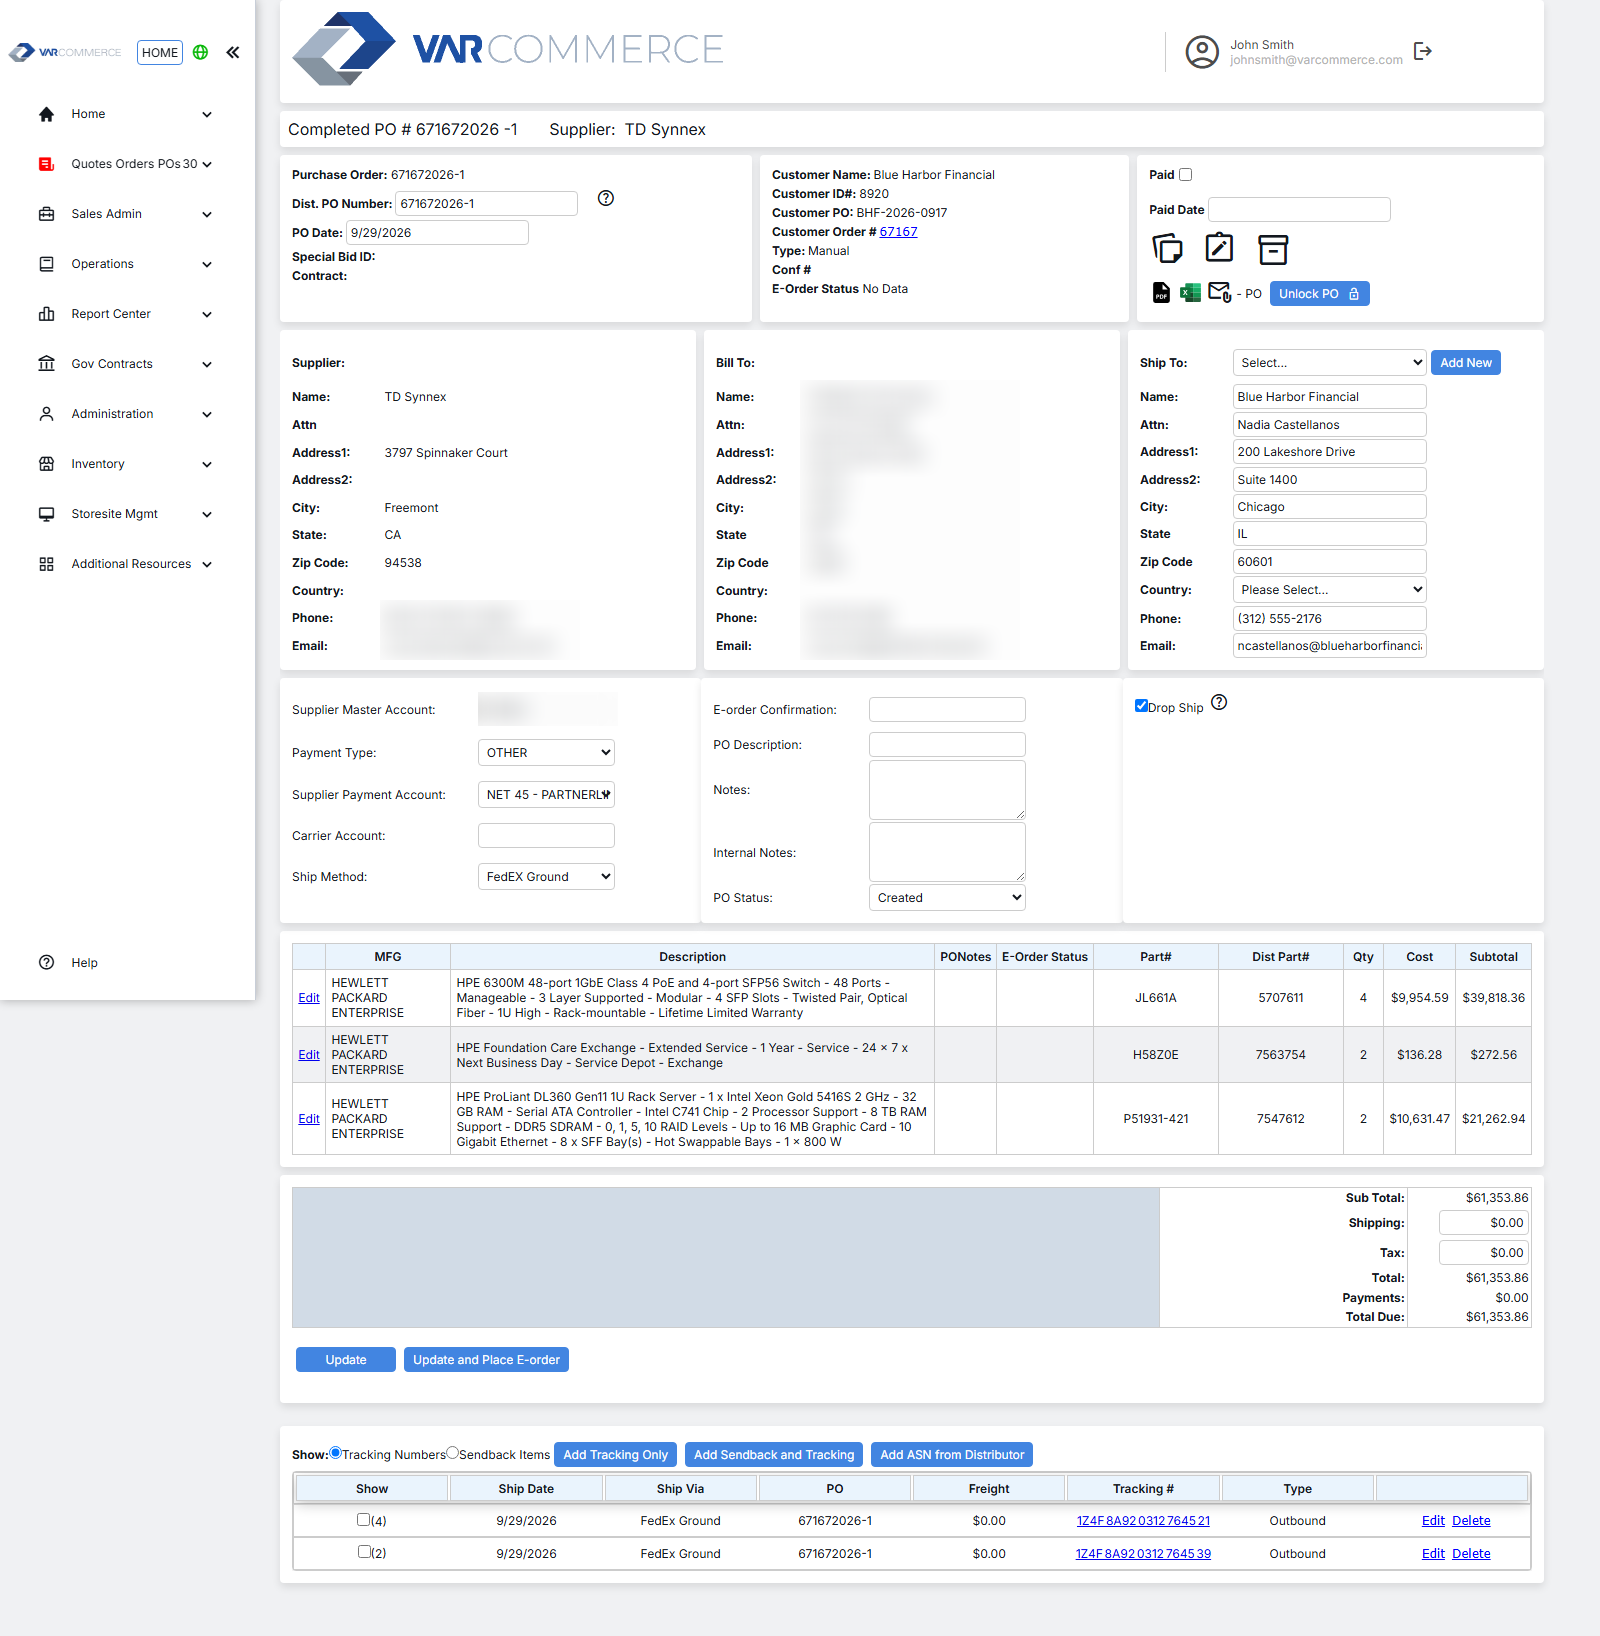Click the archive box icon
Screen dimensions: 1600x1636
[x=1273, y=249]
